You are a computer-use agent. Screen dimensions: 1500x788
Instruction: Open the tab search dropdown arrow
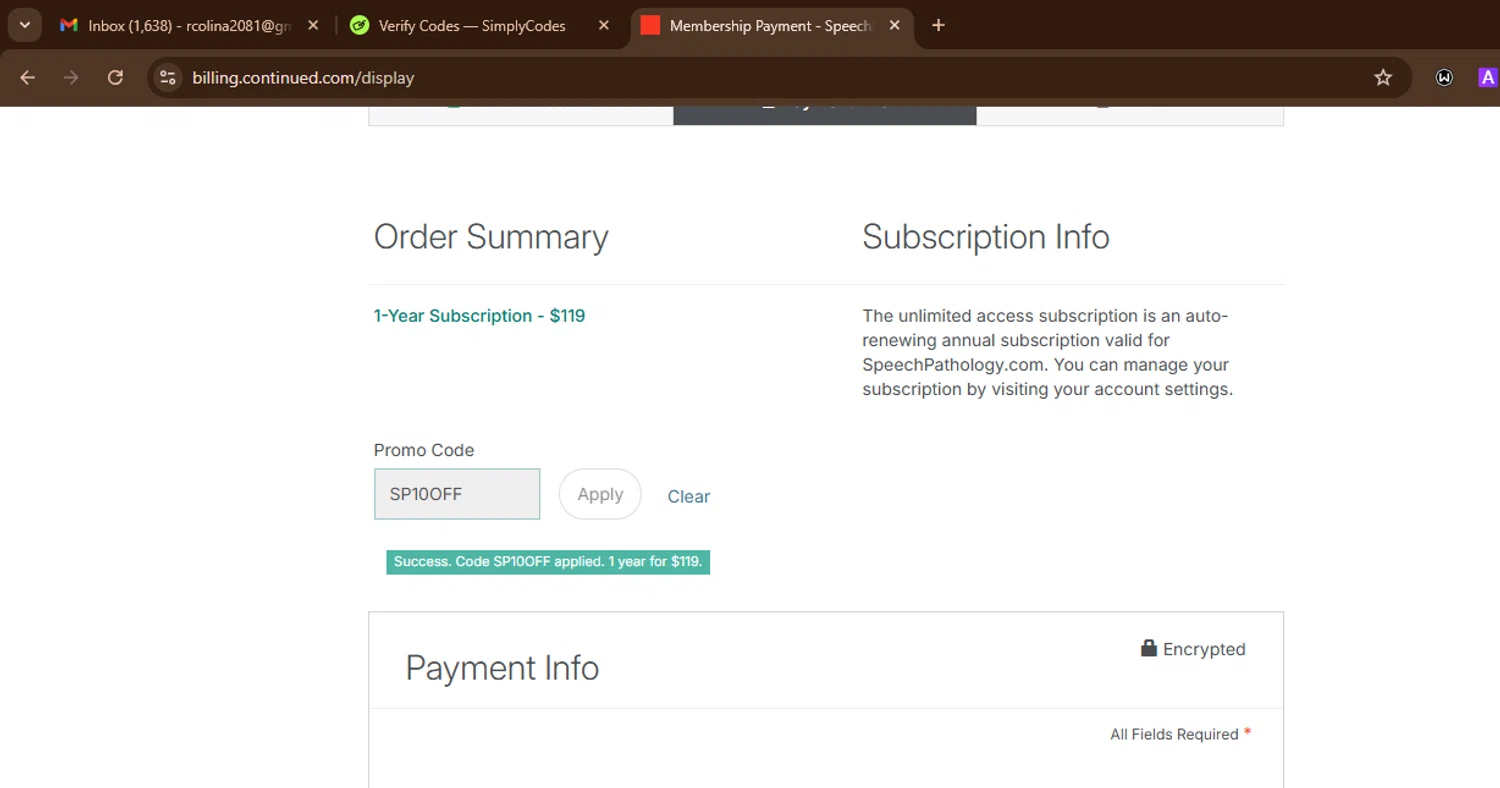point(24,25)
